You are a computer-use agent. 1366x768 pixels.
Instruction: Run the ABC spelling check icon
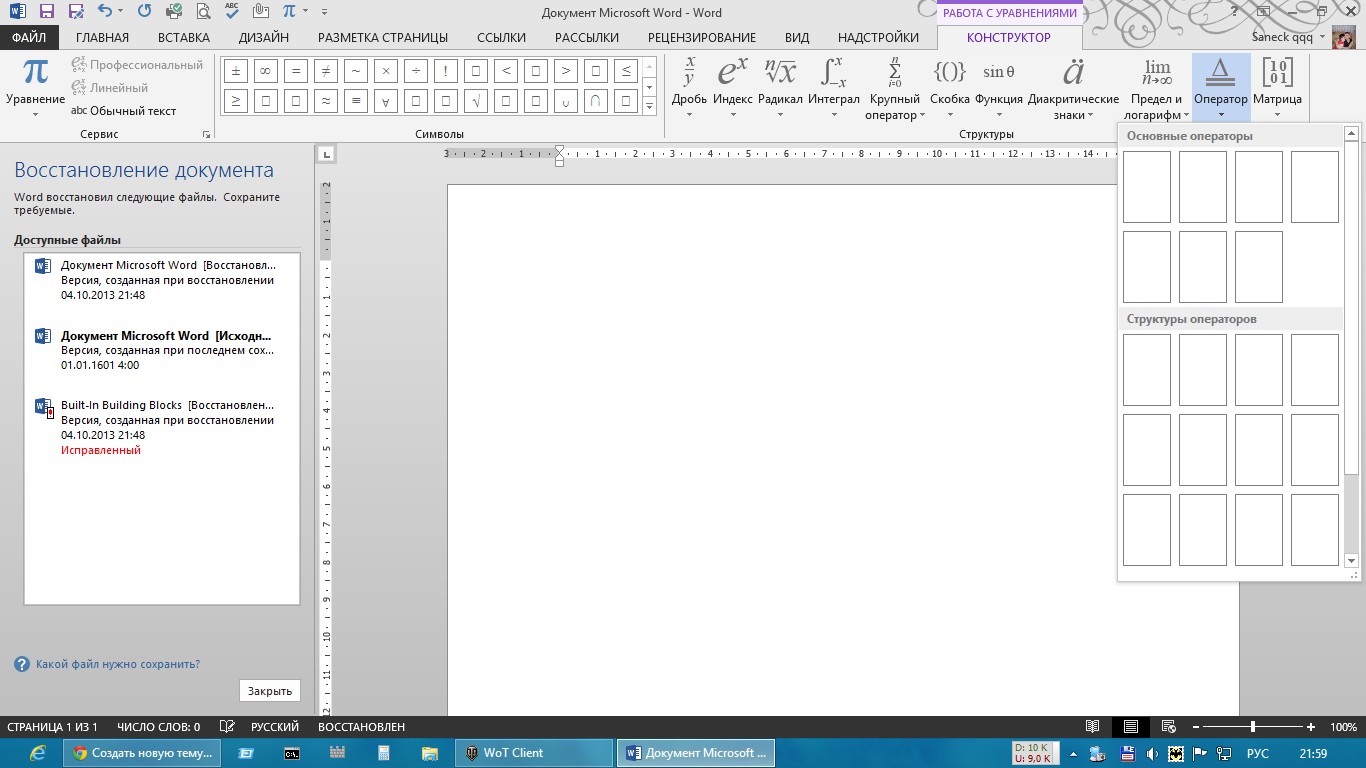tap(232, 12)
